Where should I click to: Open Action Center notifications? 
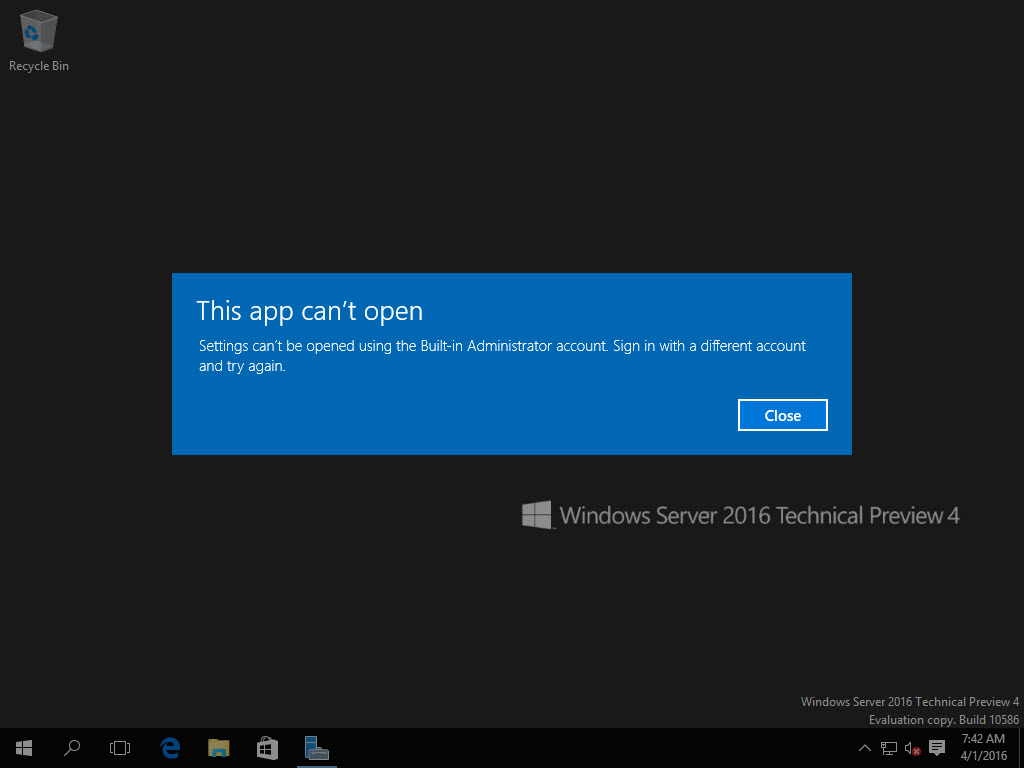coord(936,747)
